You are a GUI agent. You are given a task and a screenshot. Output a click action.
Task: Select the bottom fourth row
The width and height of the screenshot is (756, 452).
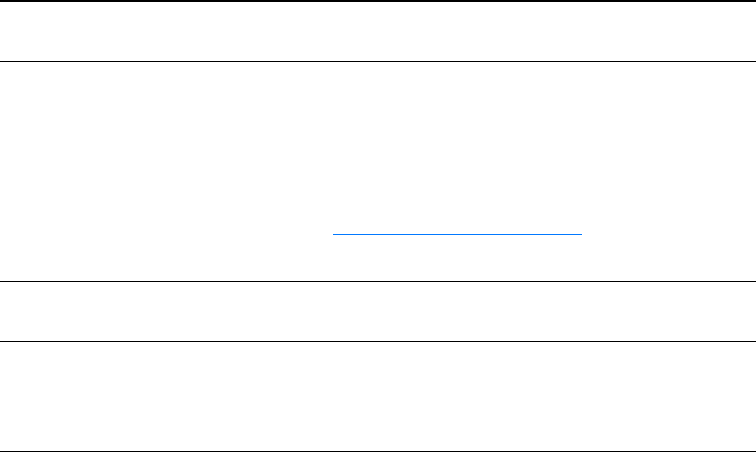point(378,397)
